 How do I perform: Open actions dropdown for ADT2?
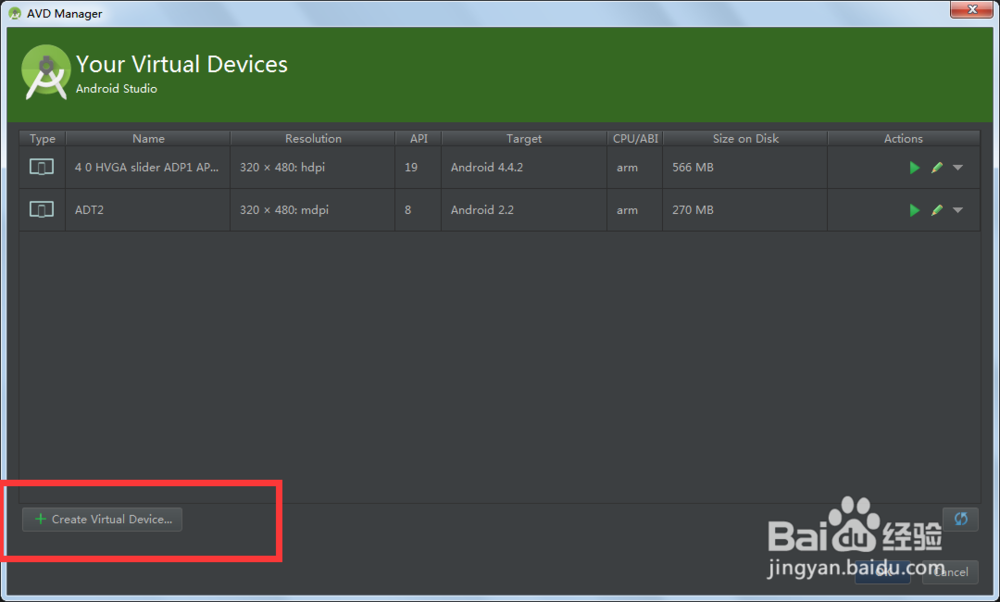coord(958,210)
